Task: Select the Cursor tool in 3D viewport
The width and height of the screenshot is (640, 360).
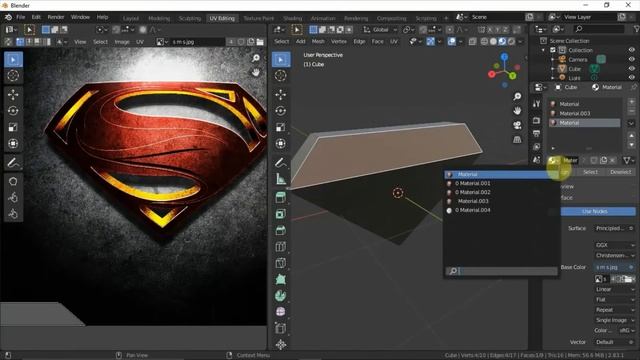Action: pyautogui.click(x=281, y=76)
